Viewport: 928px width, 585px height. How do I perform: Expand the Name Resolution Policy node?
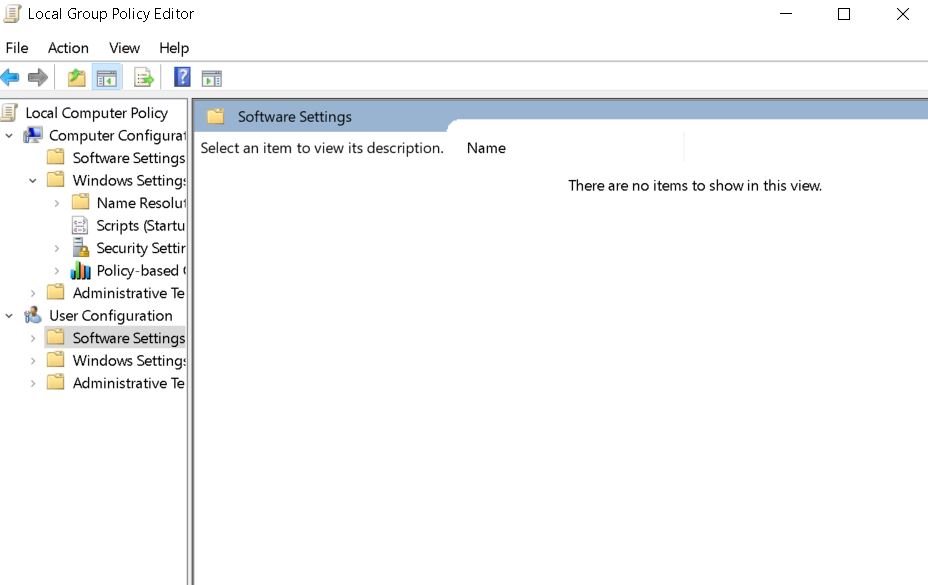(x=57, y=203)
